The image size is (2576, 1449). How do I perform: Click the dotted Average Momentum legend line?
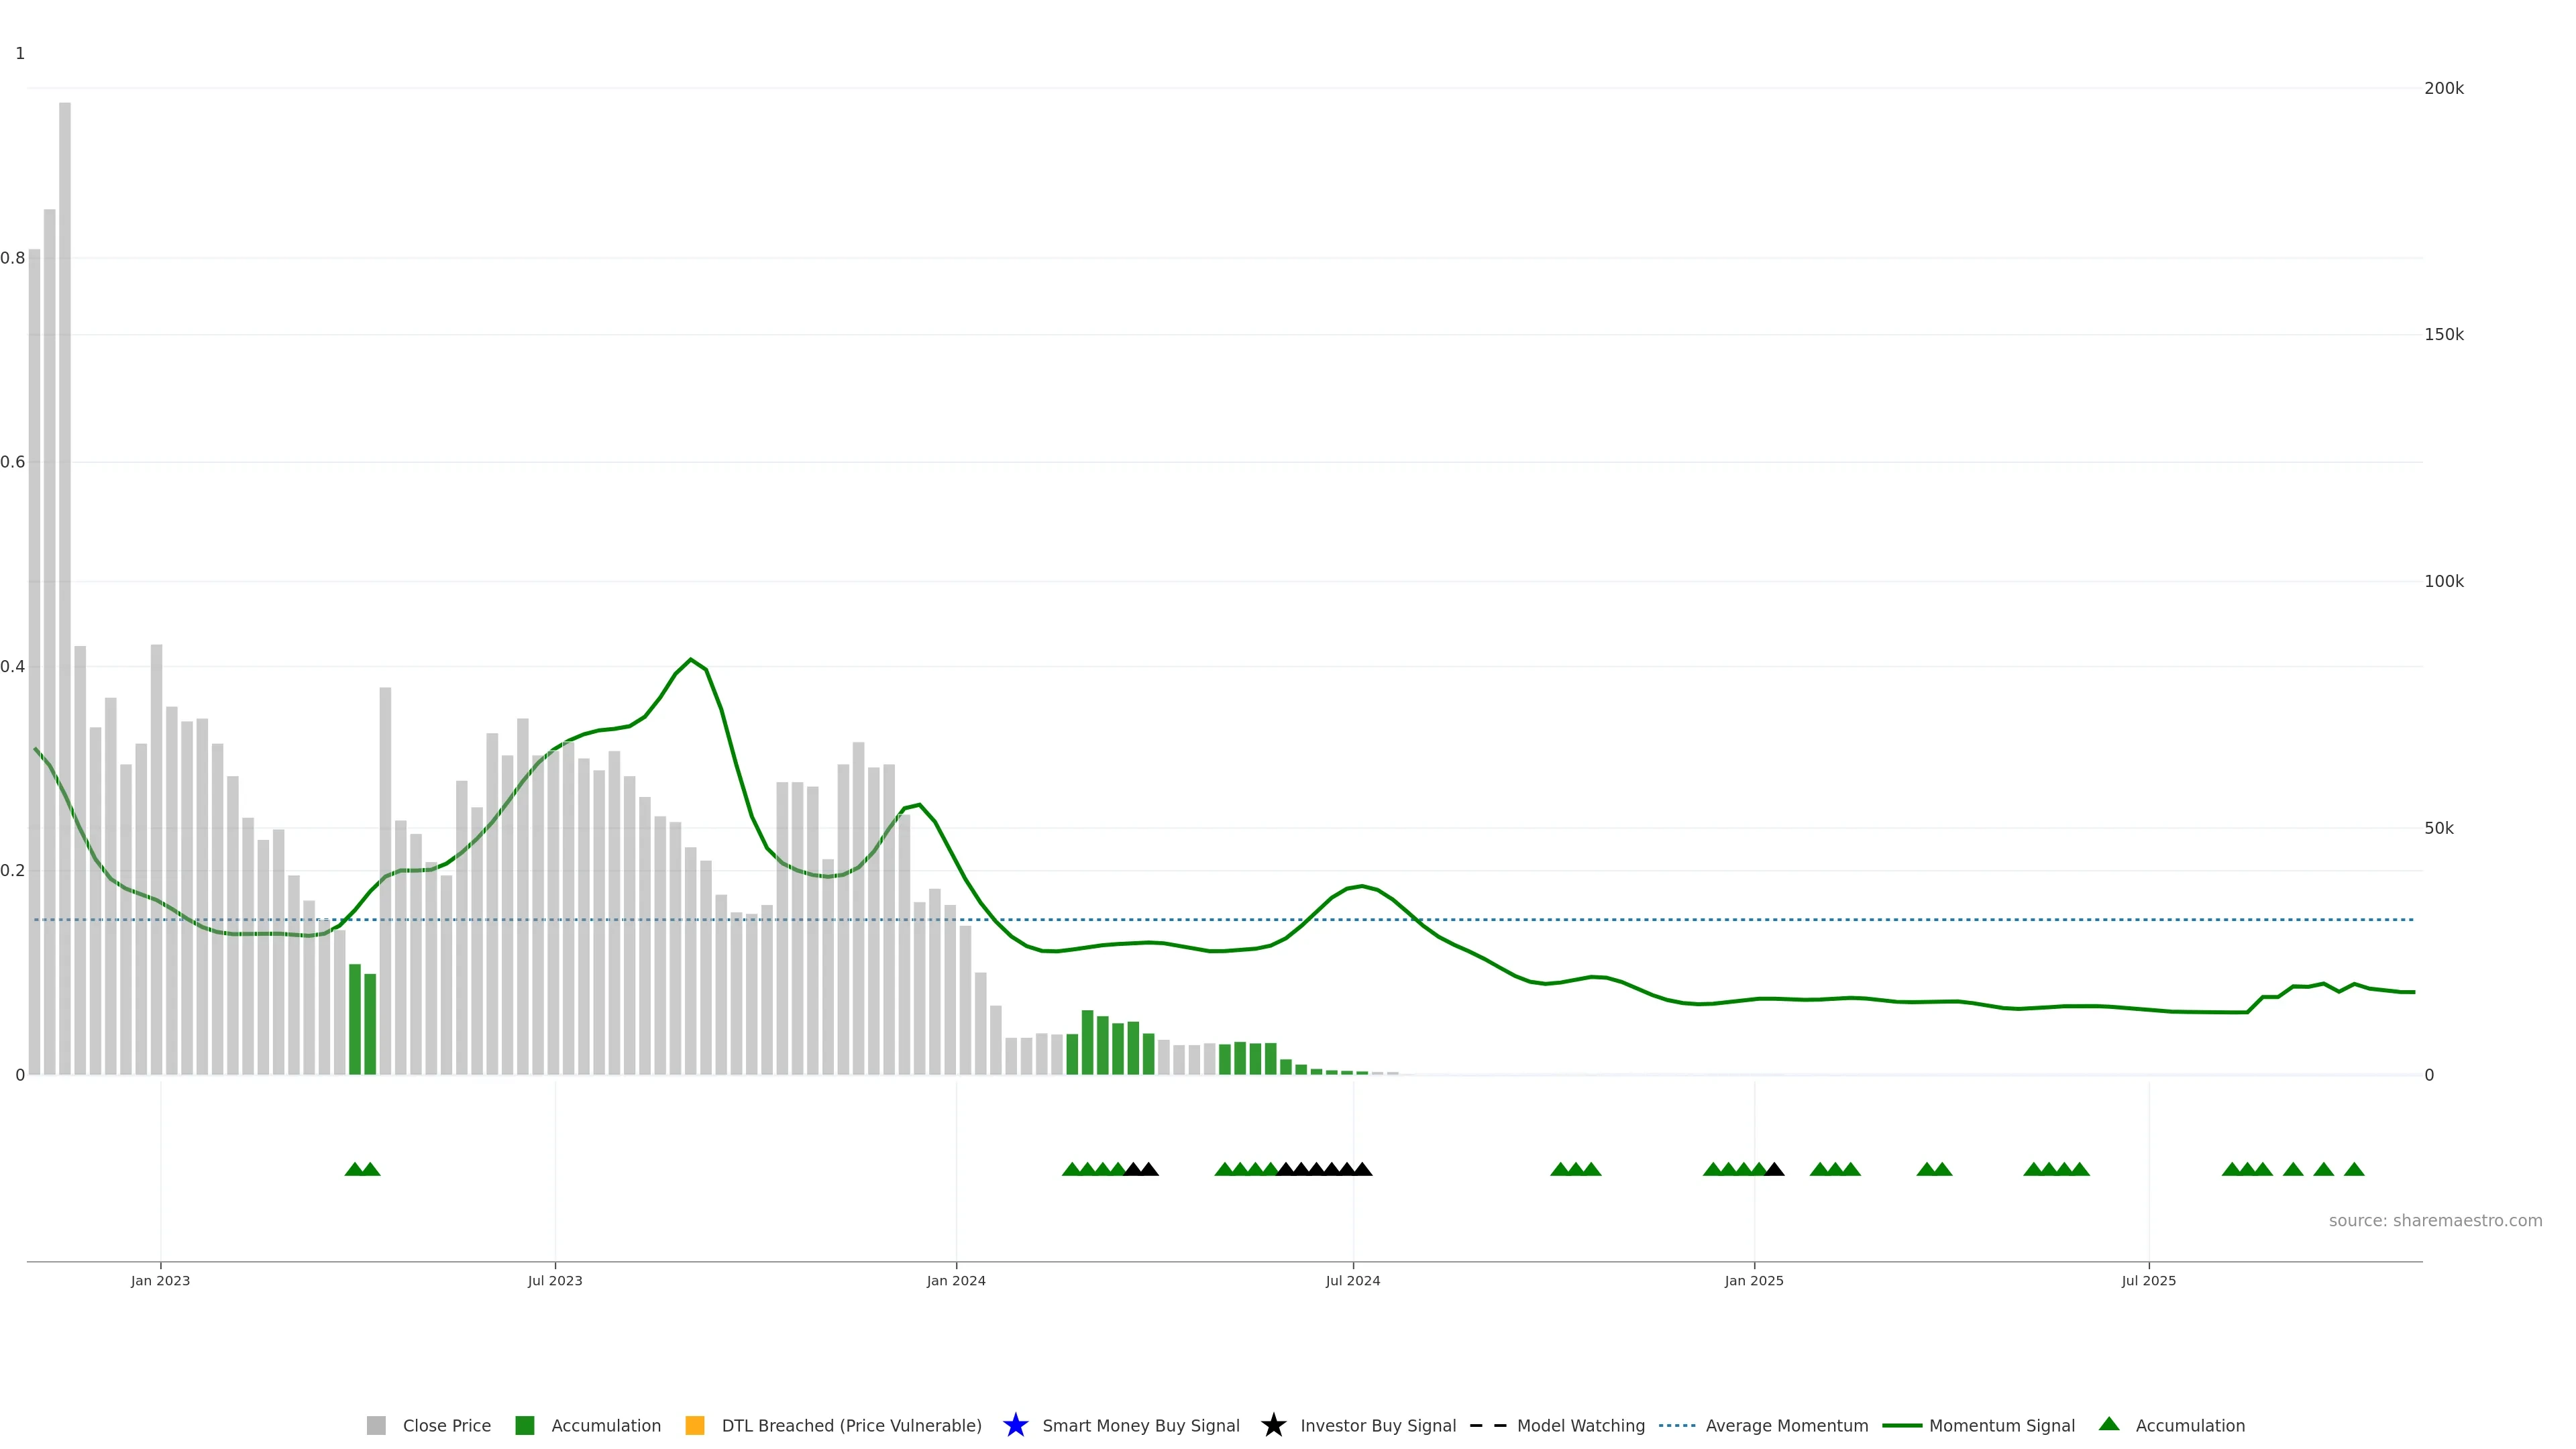tap(1677, 1425)
